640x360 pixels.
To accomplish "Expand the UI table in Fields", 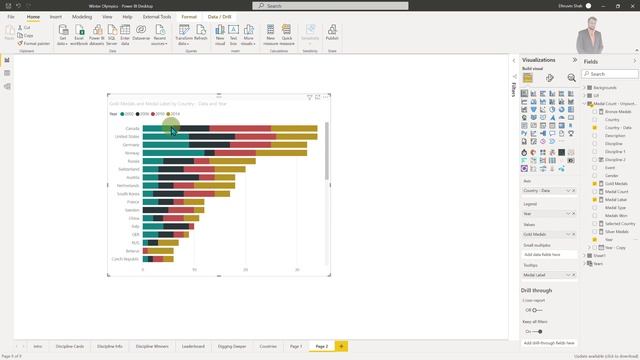I will [584, 96].
